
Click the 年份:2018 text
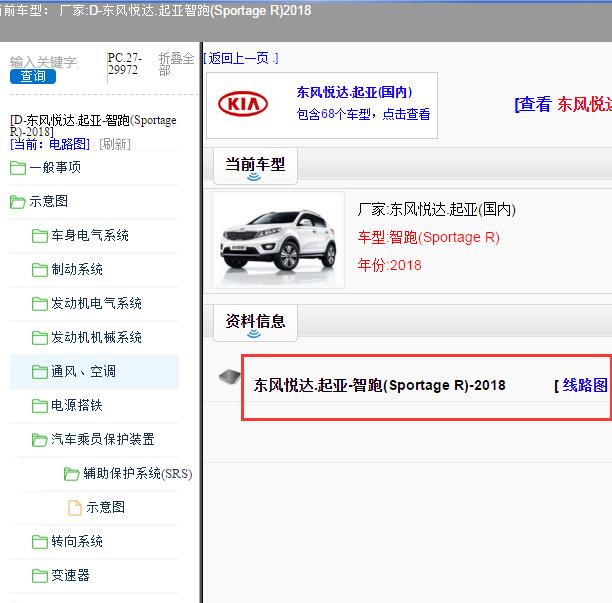(x=390, y=265)
